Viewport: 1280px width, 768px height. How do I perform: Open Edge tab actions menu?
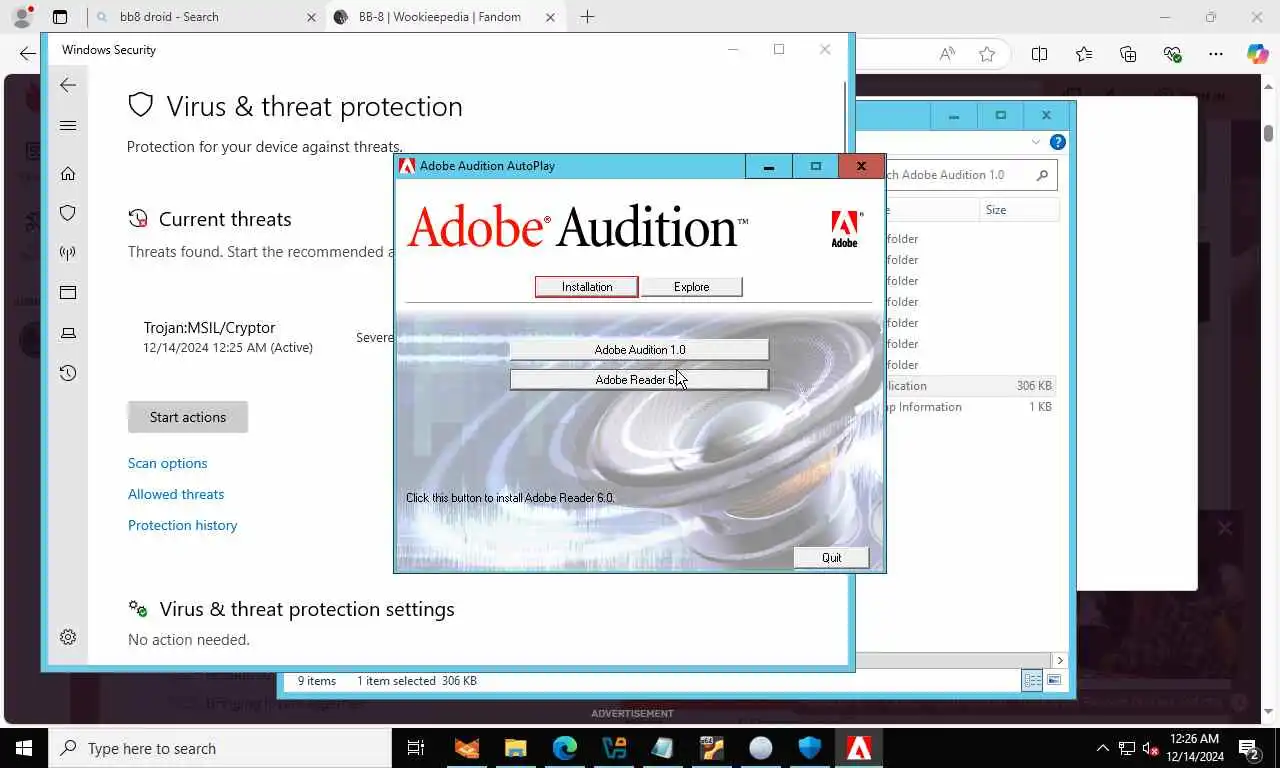click(60, 17)
